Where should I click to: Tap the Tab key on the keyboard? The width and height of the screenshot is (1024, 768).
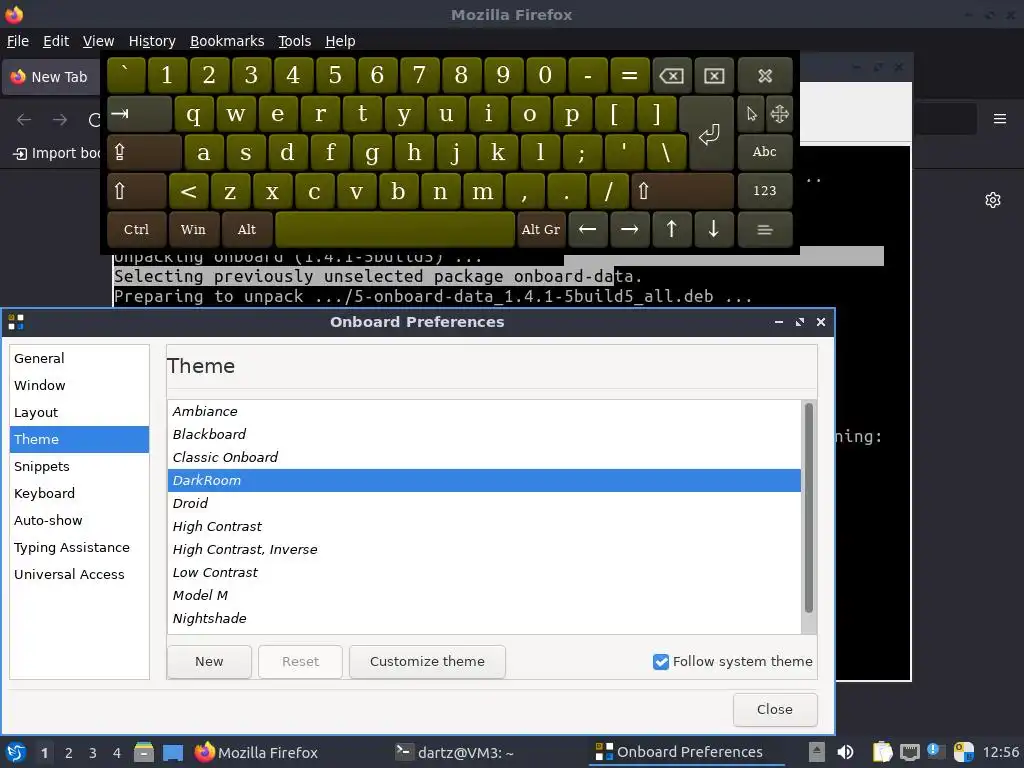[139, 114]
